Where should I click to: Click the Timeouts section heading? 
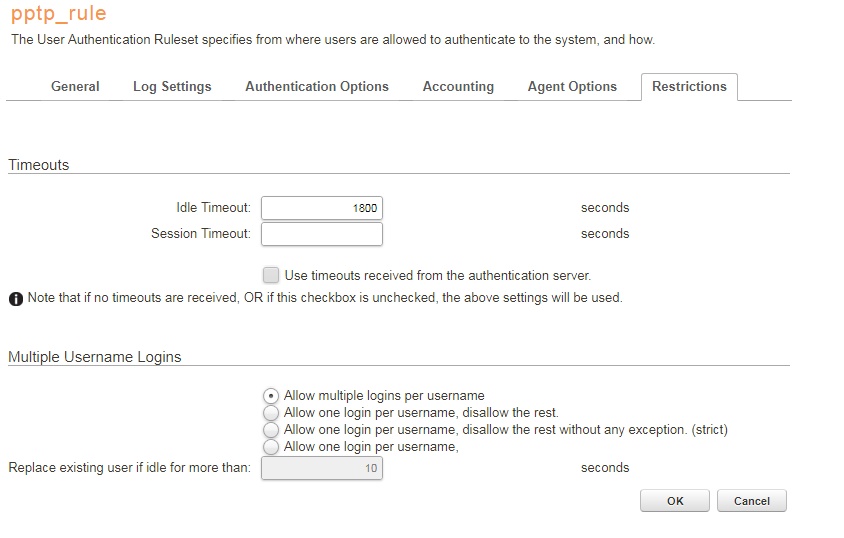click(39, 165)
